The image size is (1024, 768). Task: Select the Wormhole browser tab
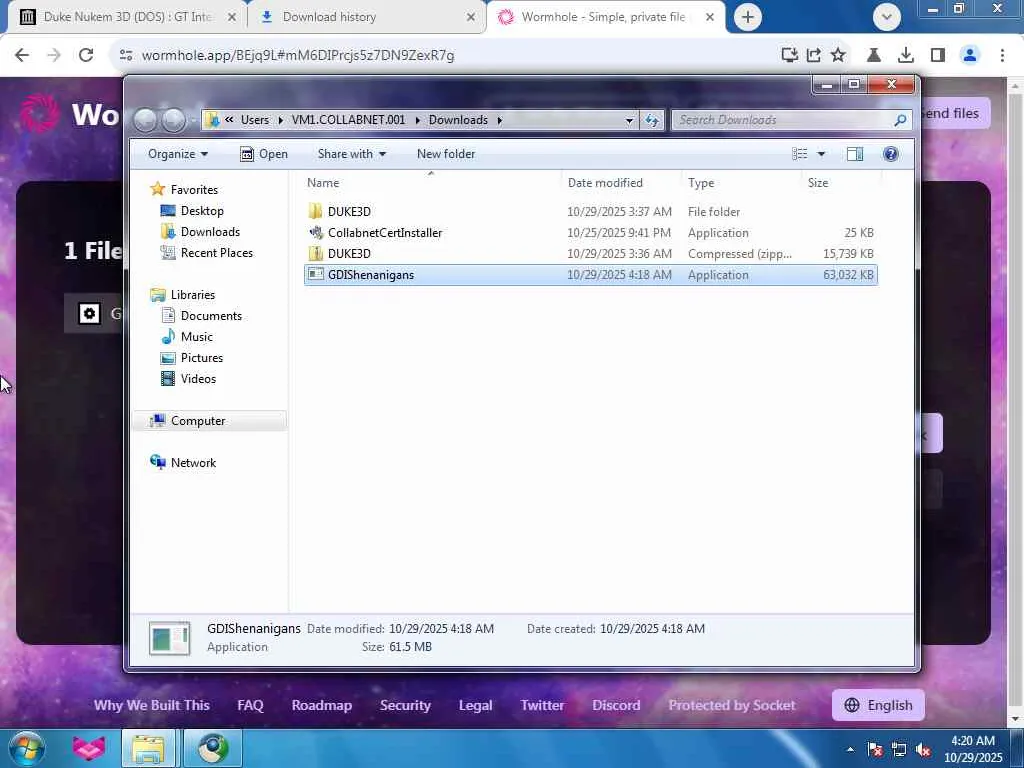[x=606, y=17]
